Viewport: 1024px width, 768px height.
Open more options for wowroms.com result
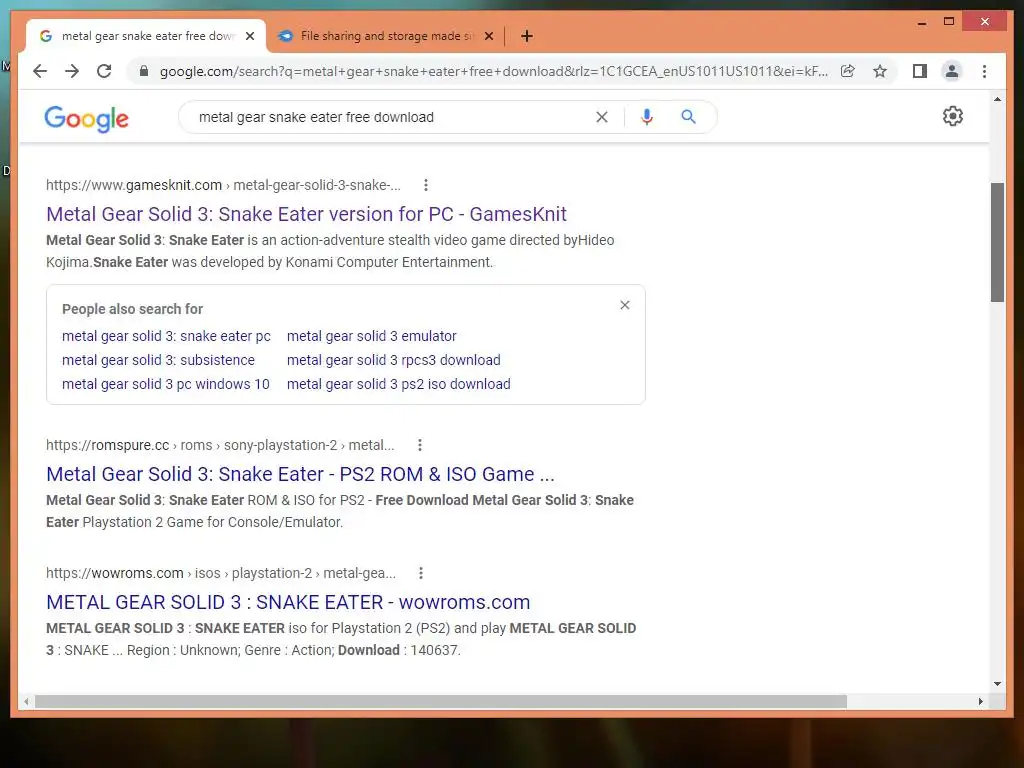pos(421,573)
